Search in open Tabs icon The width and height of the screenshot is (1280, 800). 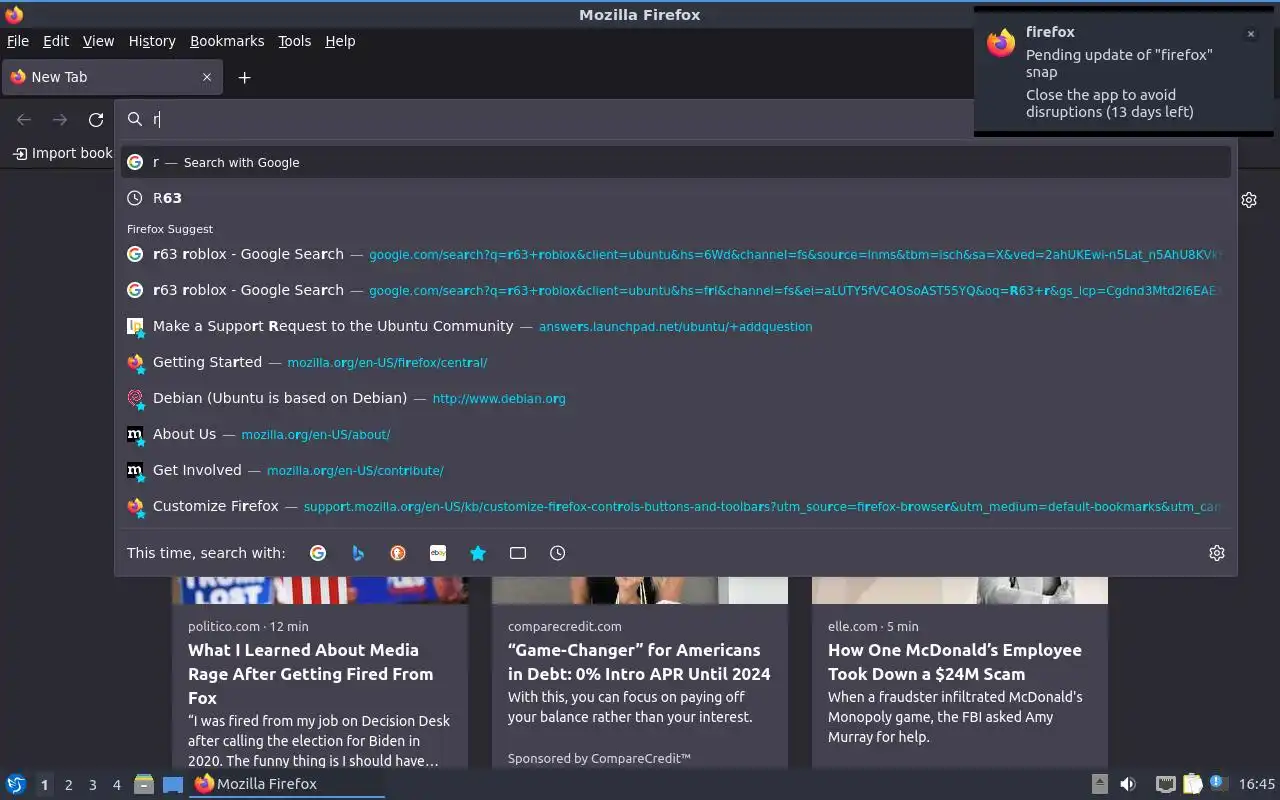point(518,553)
